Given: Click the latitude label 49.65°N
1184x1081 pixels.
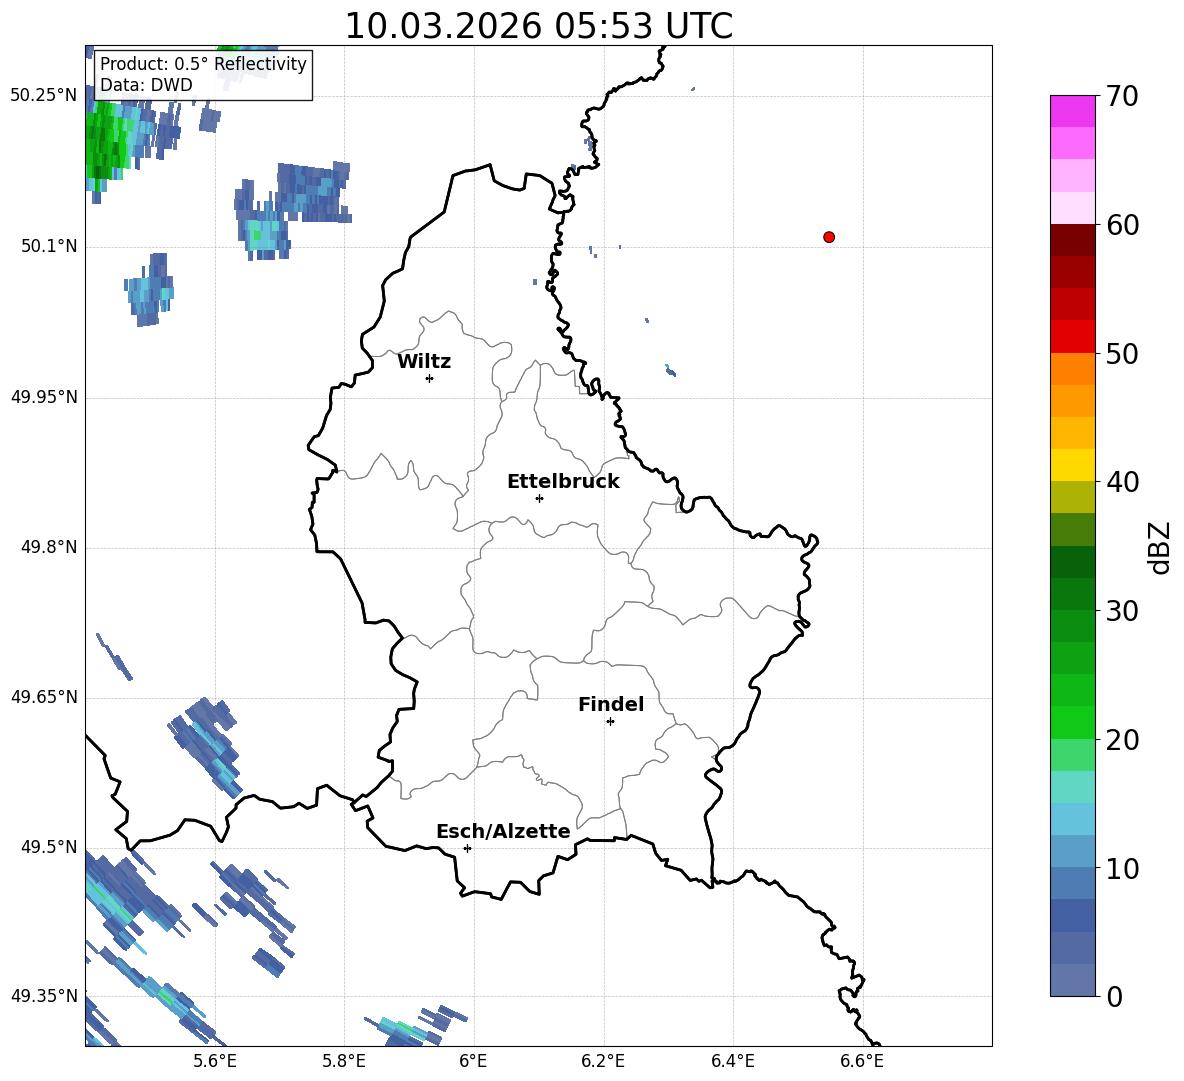Looking at the screenshot, I should [44, 697].
